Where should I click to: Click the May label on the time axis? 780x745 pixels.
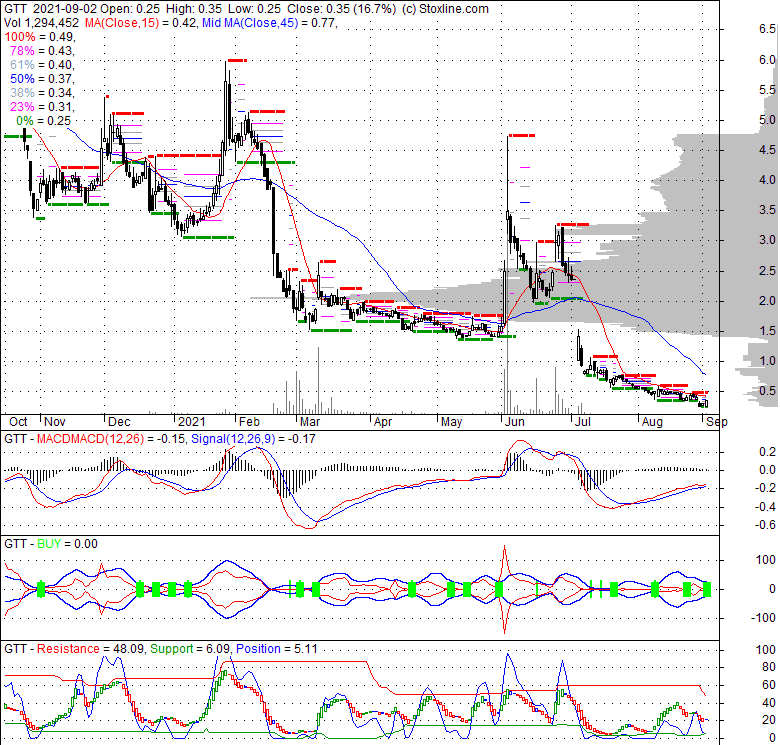click(x=451, y=422)
